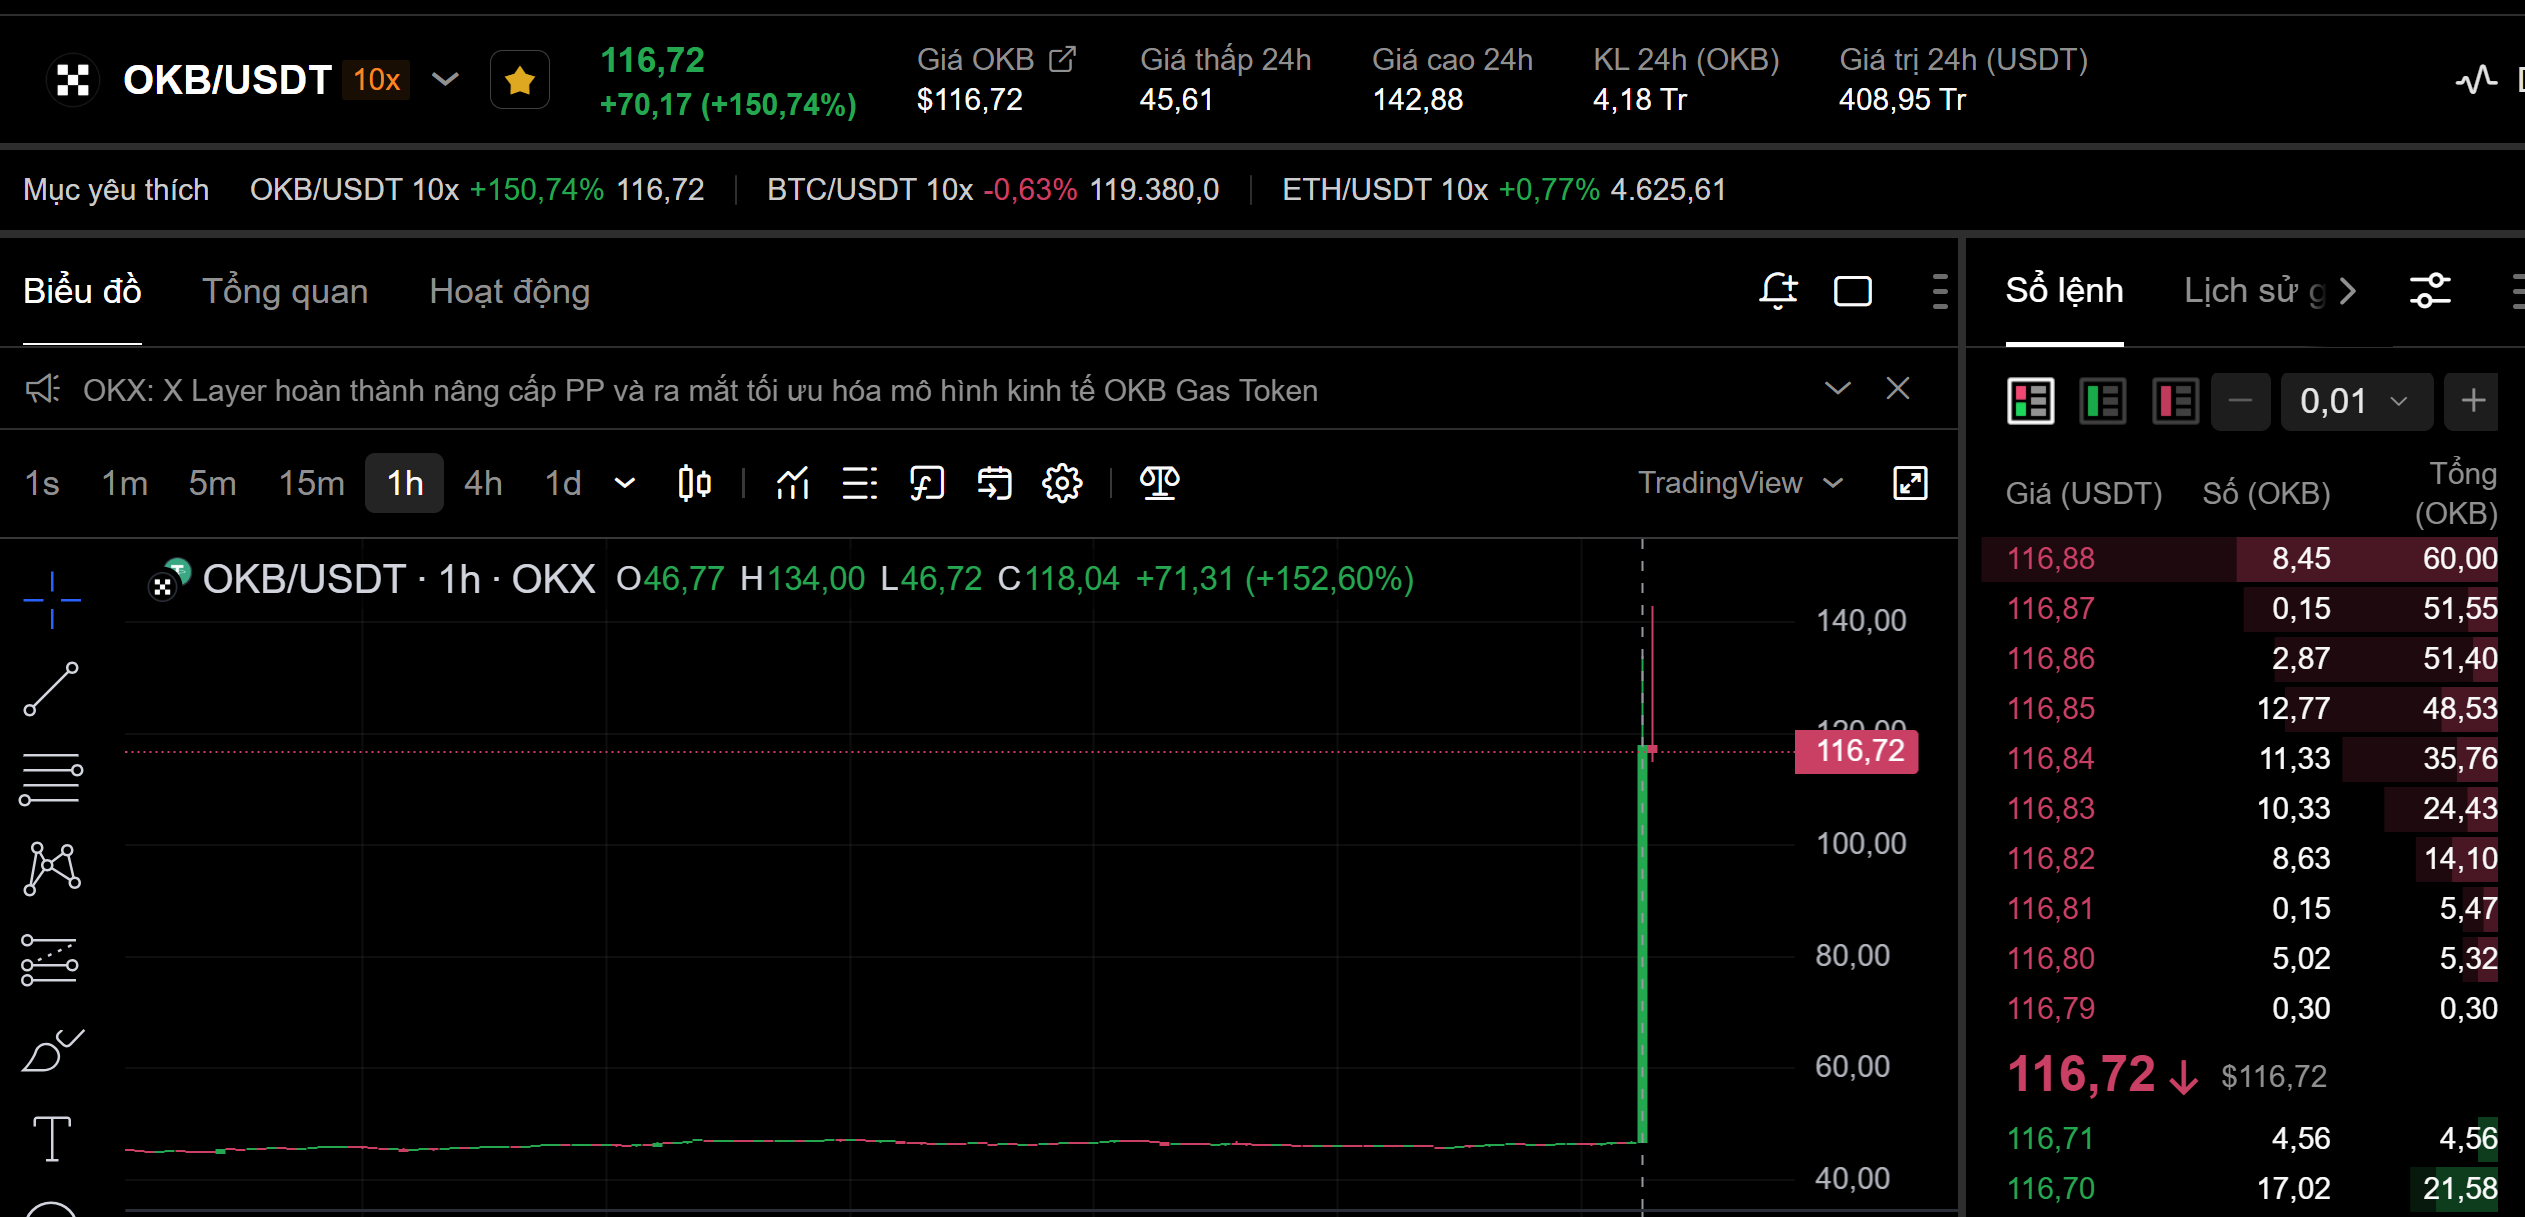Select the crosshair cursor tool
The width and height of the screenshot is (2525, 1217).
tap(52, 600)
